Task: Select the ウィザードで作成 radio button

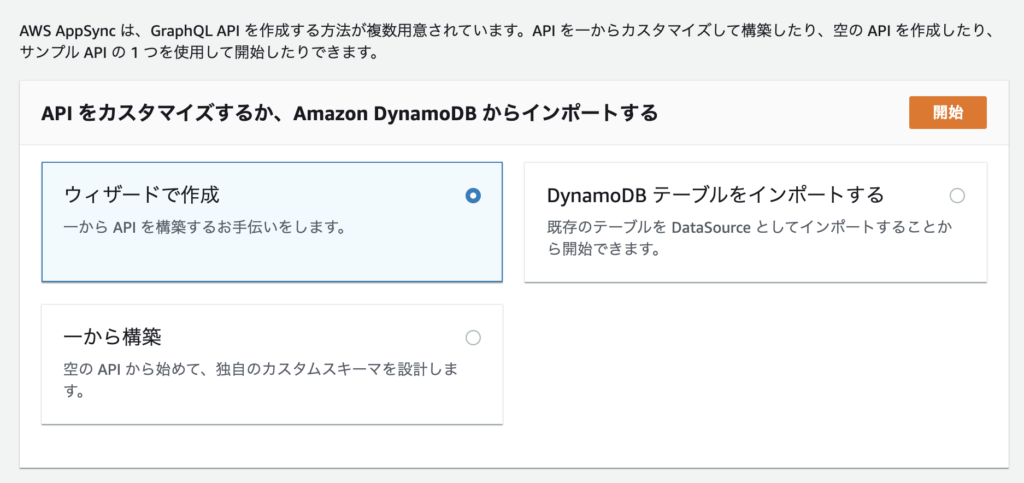Action: click(x=473, y=196)
